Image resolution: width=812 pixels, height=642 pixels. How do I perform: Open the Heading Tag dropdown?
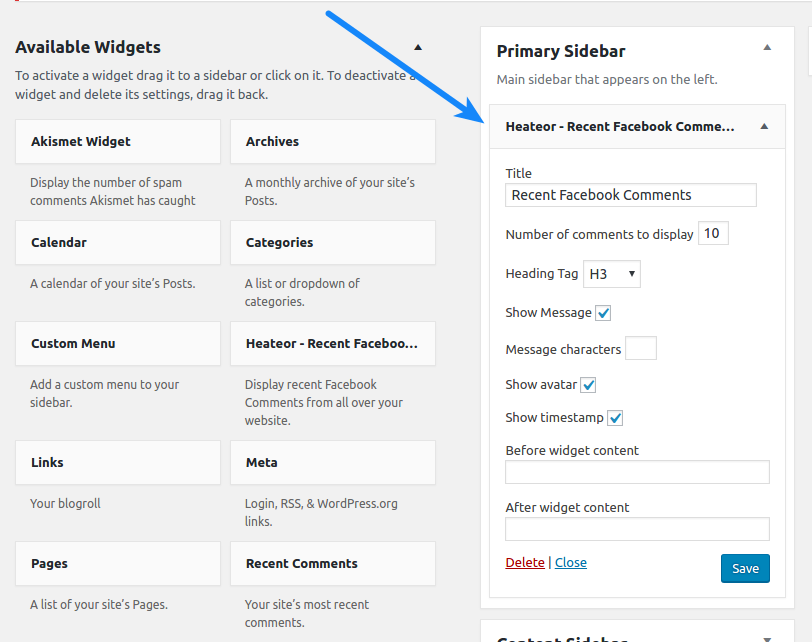pos(611,273)
